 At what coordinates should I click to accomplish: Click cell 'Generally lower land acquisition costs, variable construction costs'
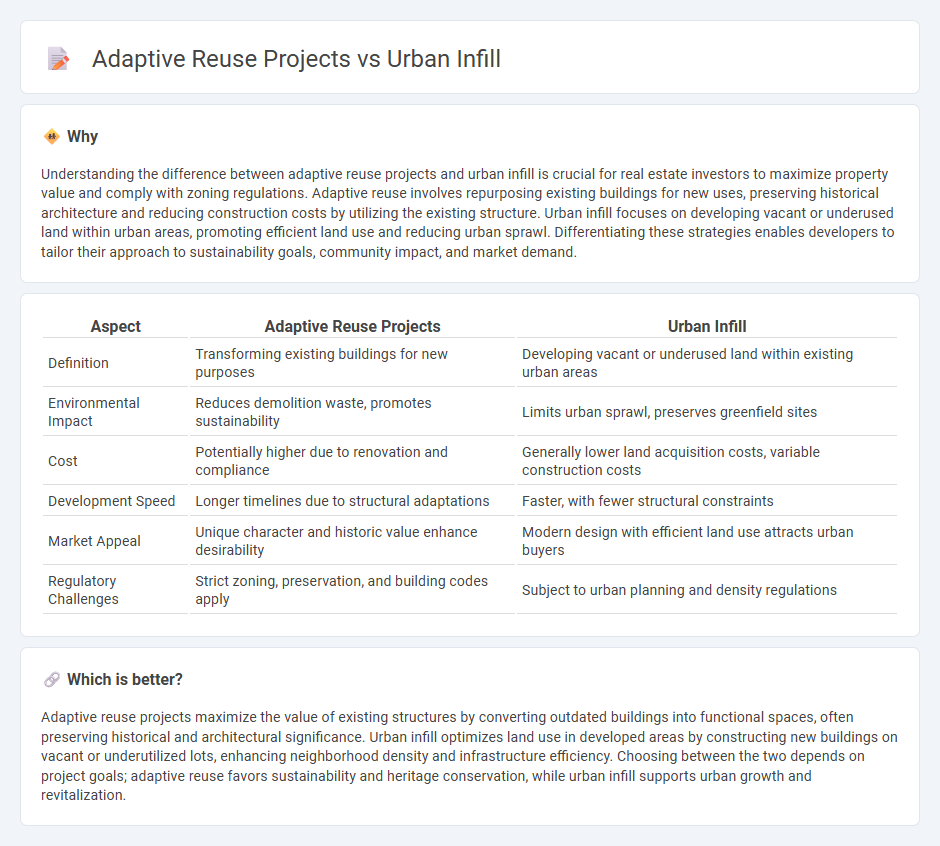coord(707,461)
